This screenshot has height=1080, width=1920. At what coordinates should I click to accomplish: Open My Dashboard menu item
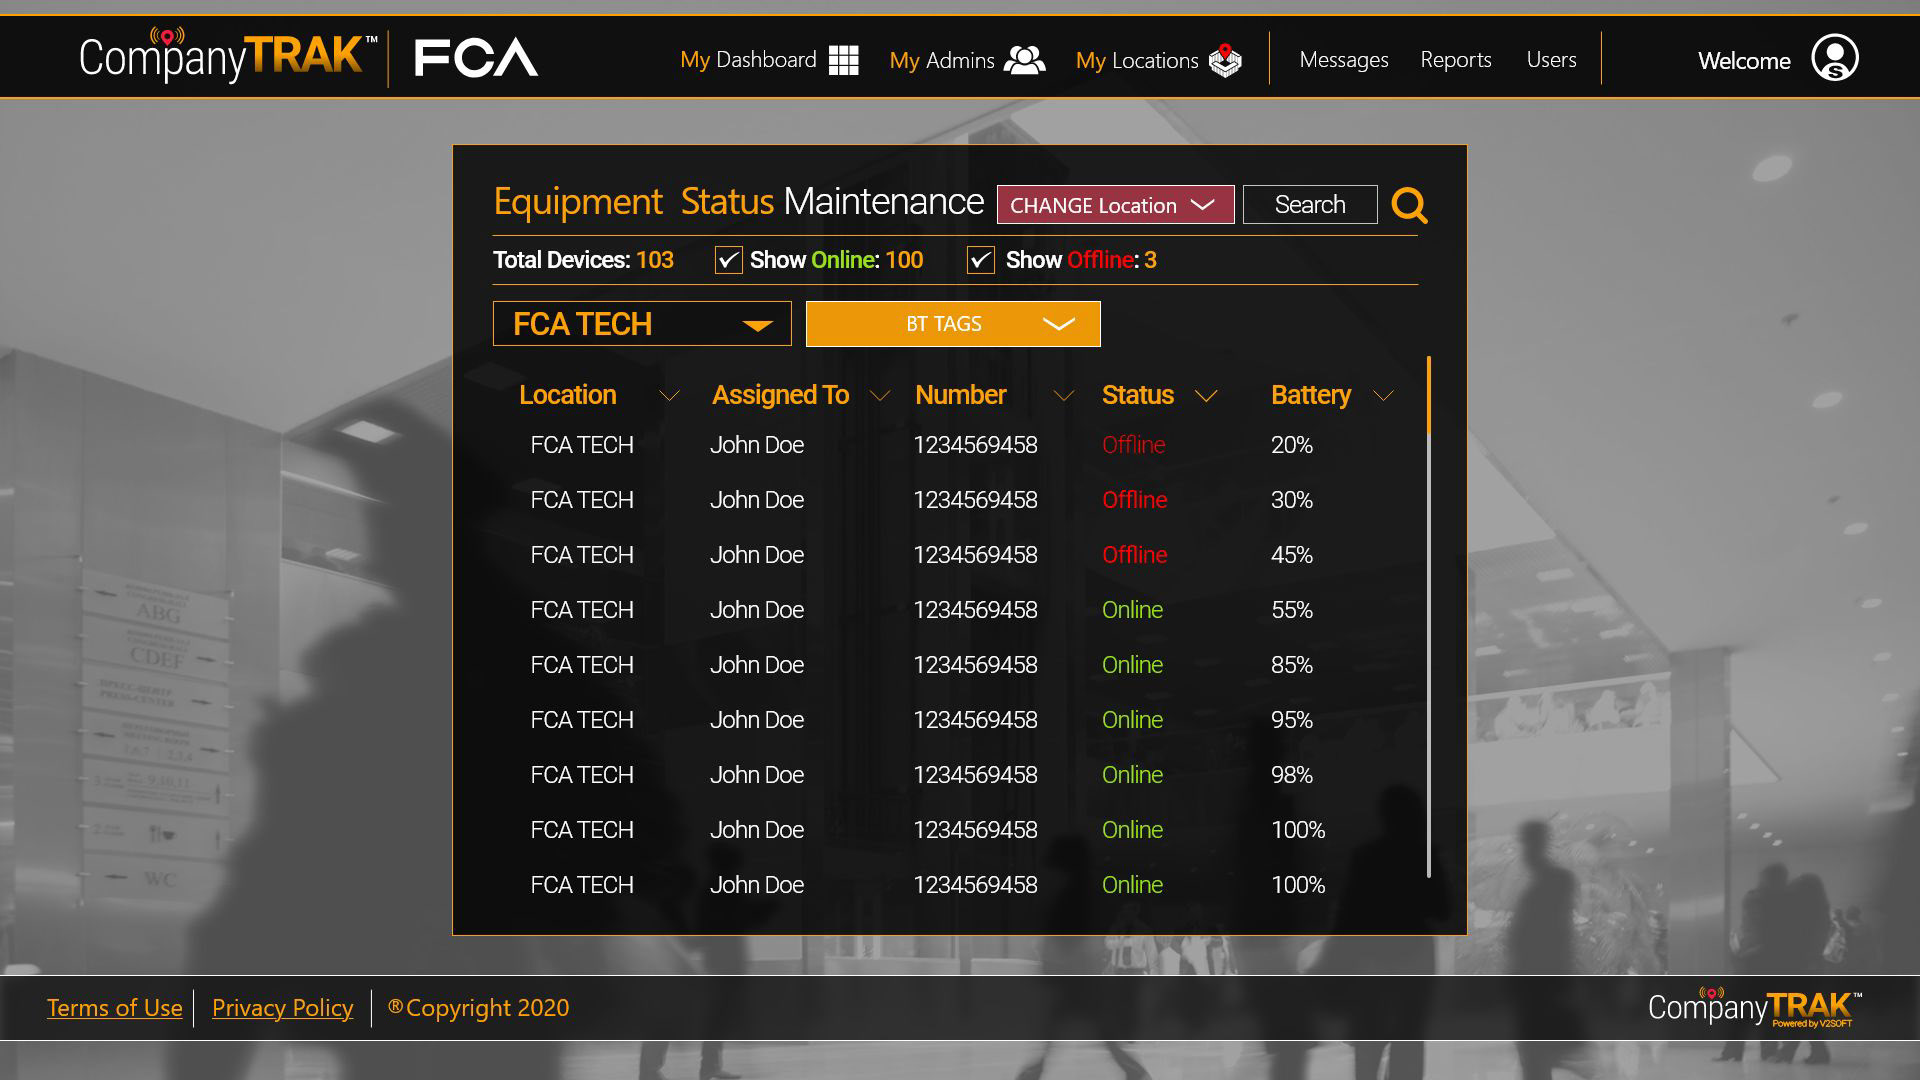click(x=748, y=60)
